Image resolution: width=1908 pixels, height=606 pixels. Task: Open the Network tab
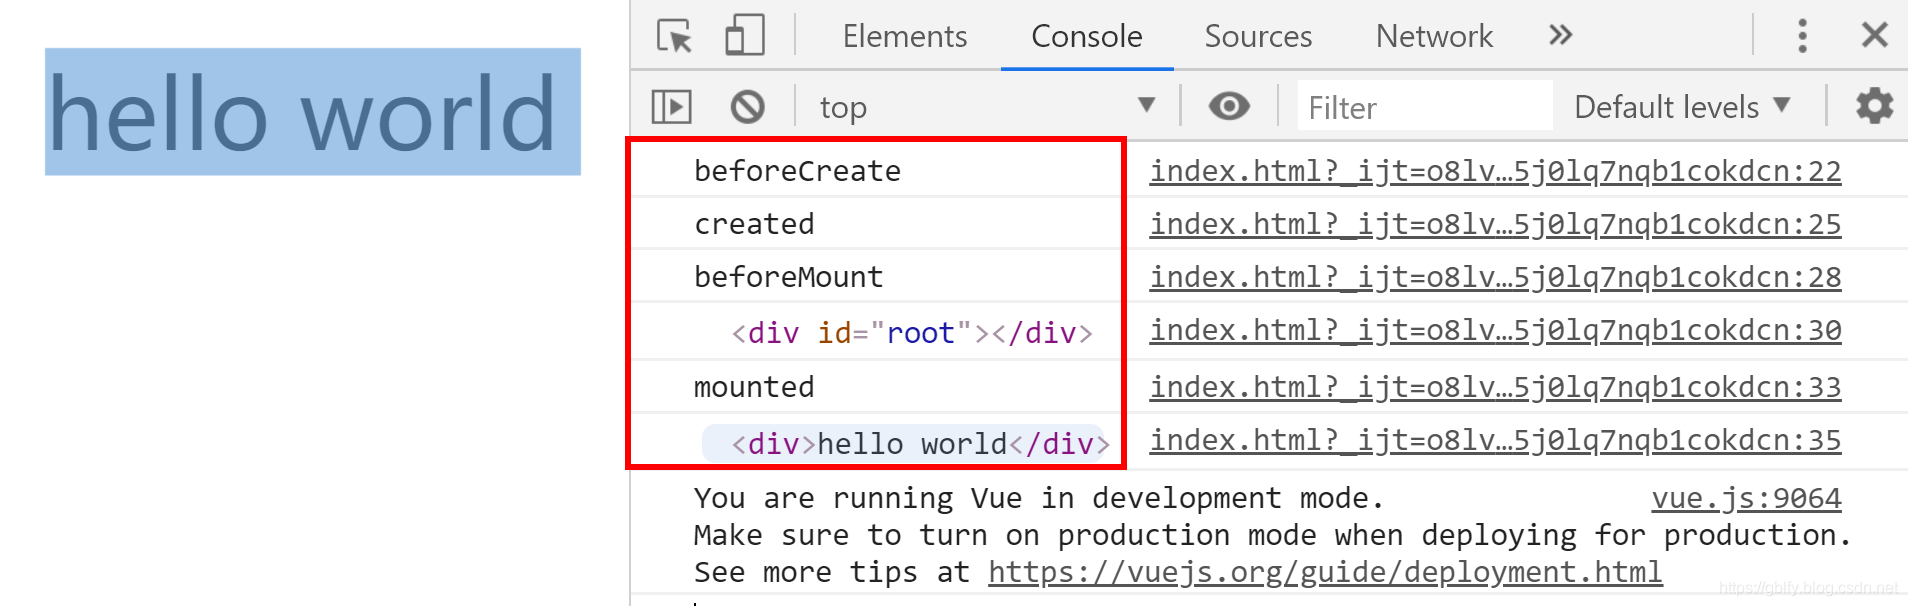coord(1434,36)
